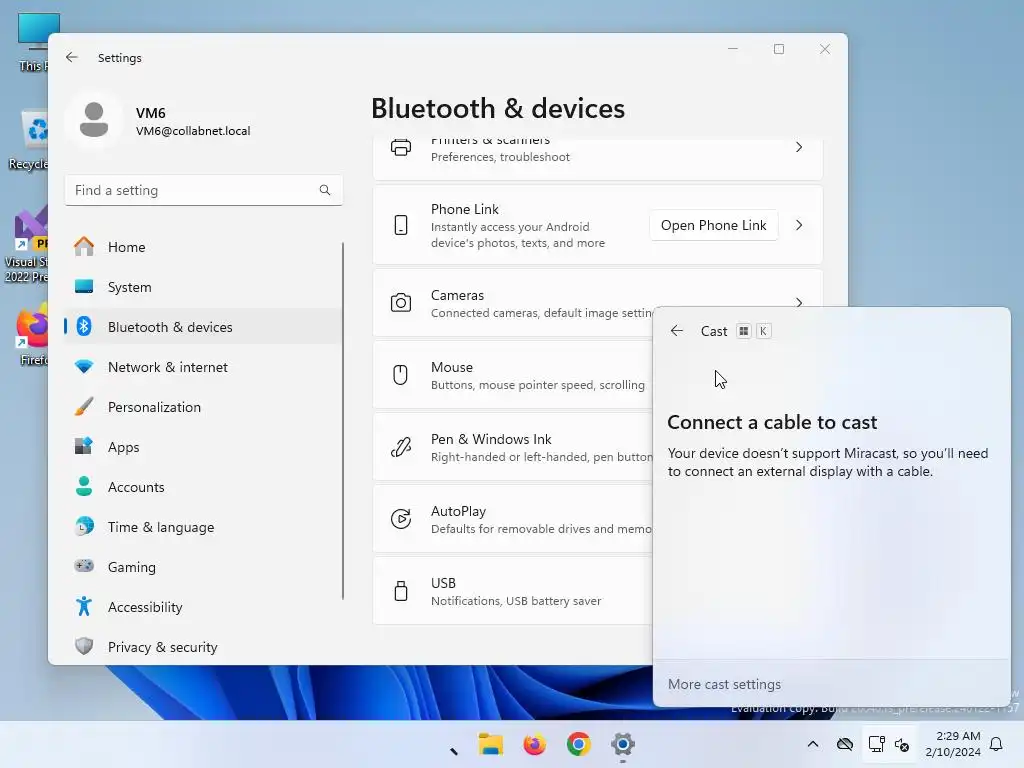The width and height of the screenshot is (1024, 768).
Task: Click the printer icon in Printers & scanners row
Action: coord(401,148)
